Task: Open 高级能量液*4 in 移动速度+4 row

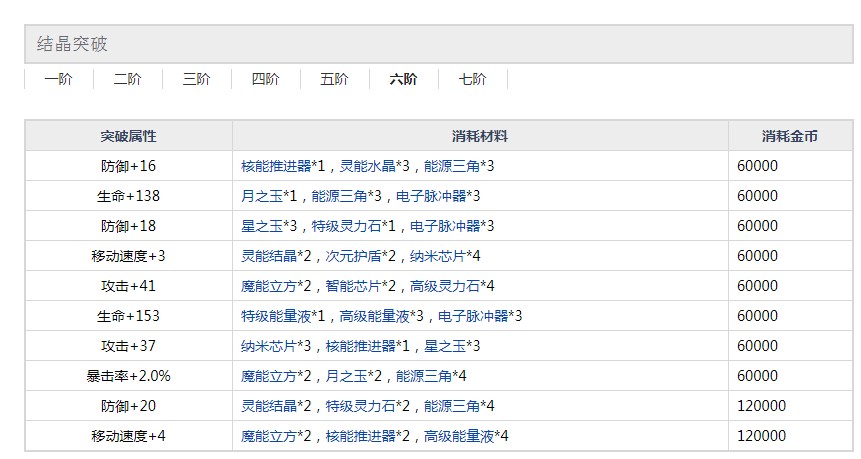Action: (x=467, y=436)
